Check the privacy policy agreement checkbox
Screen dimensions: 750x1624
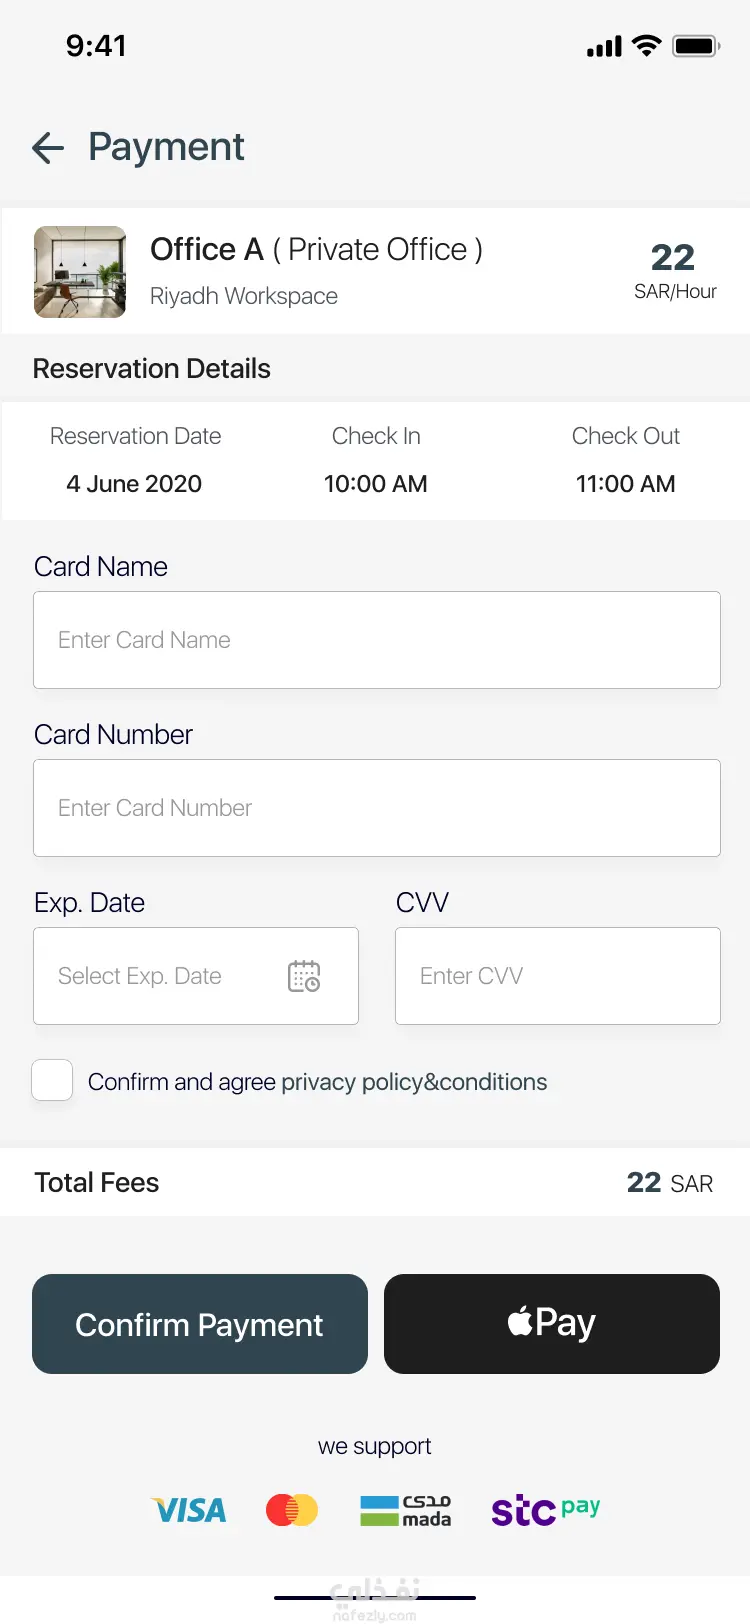[x=52, y=1080]
